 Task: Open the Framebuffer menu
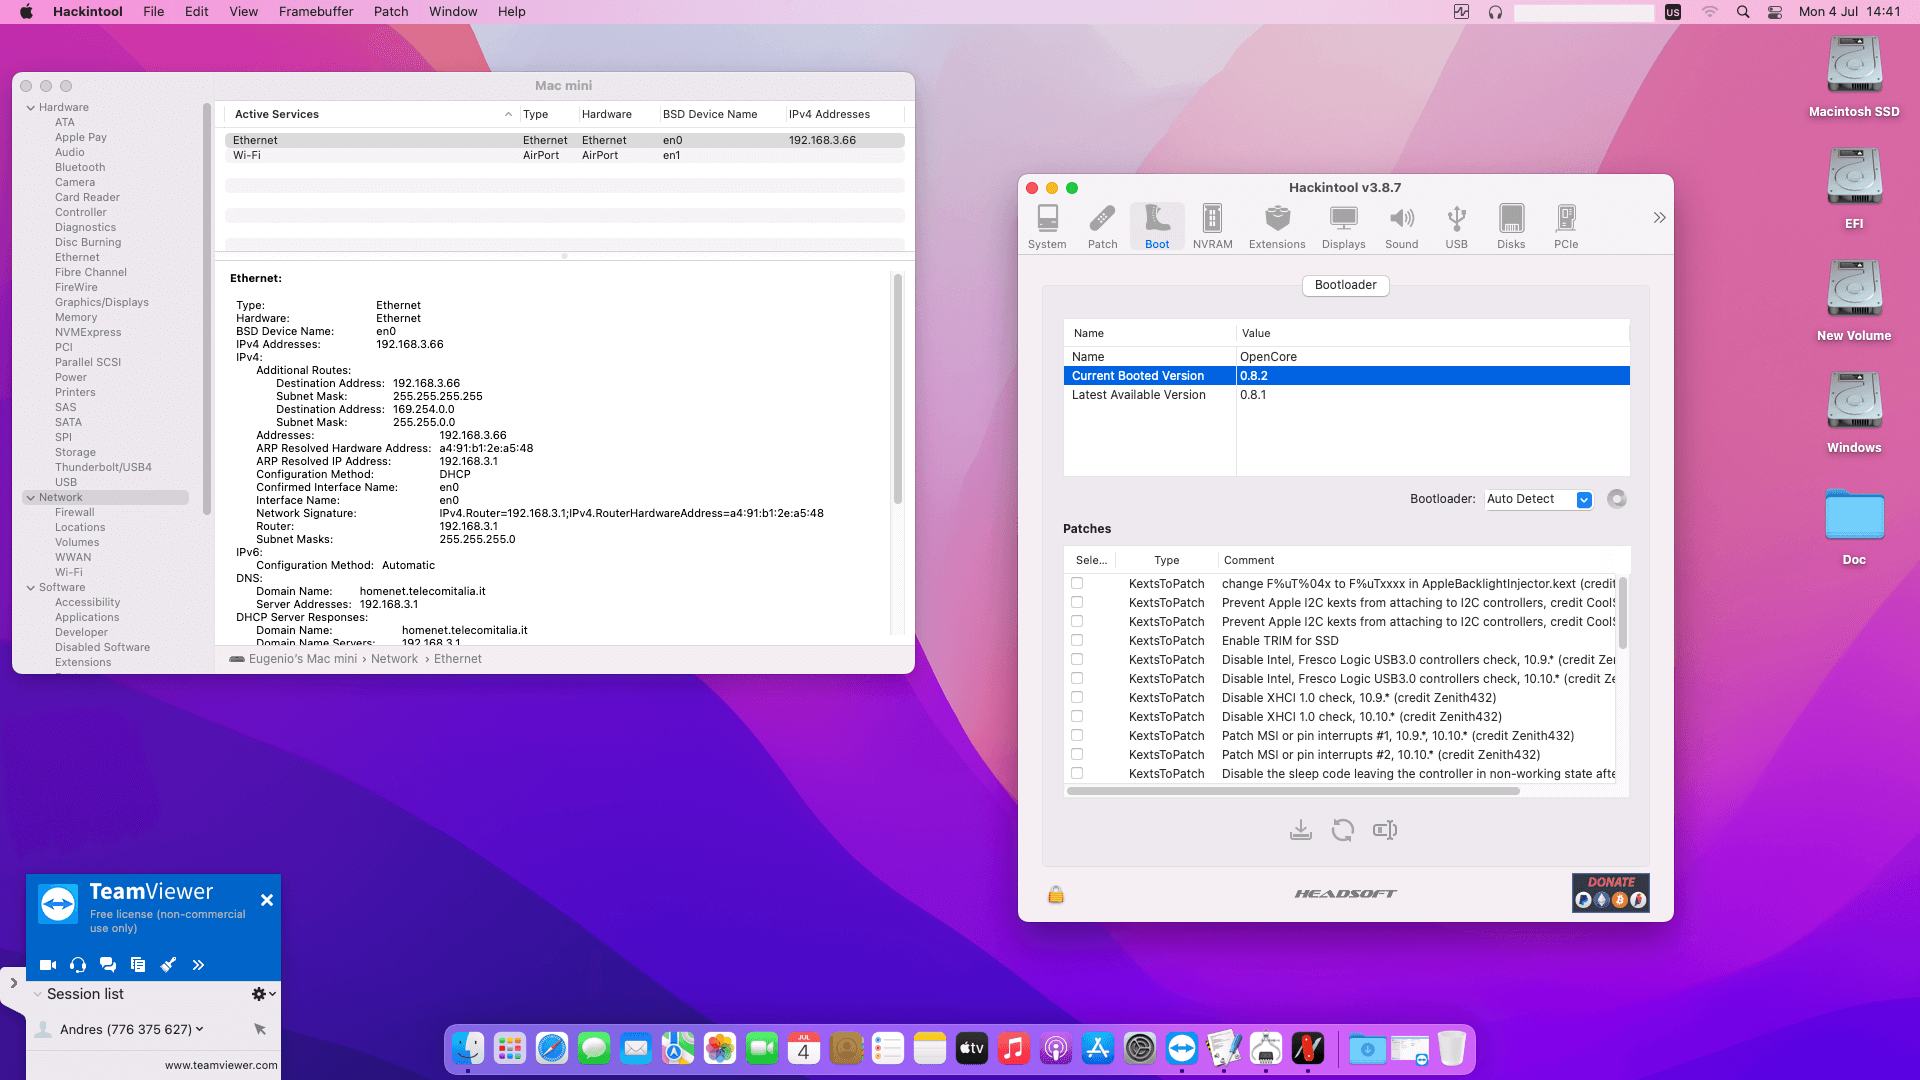tap(316, 12)
